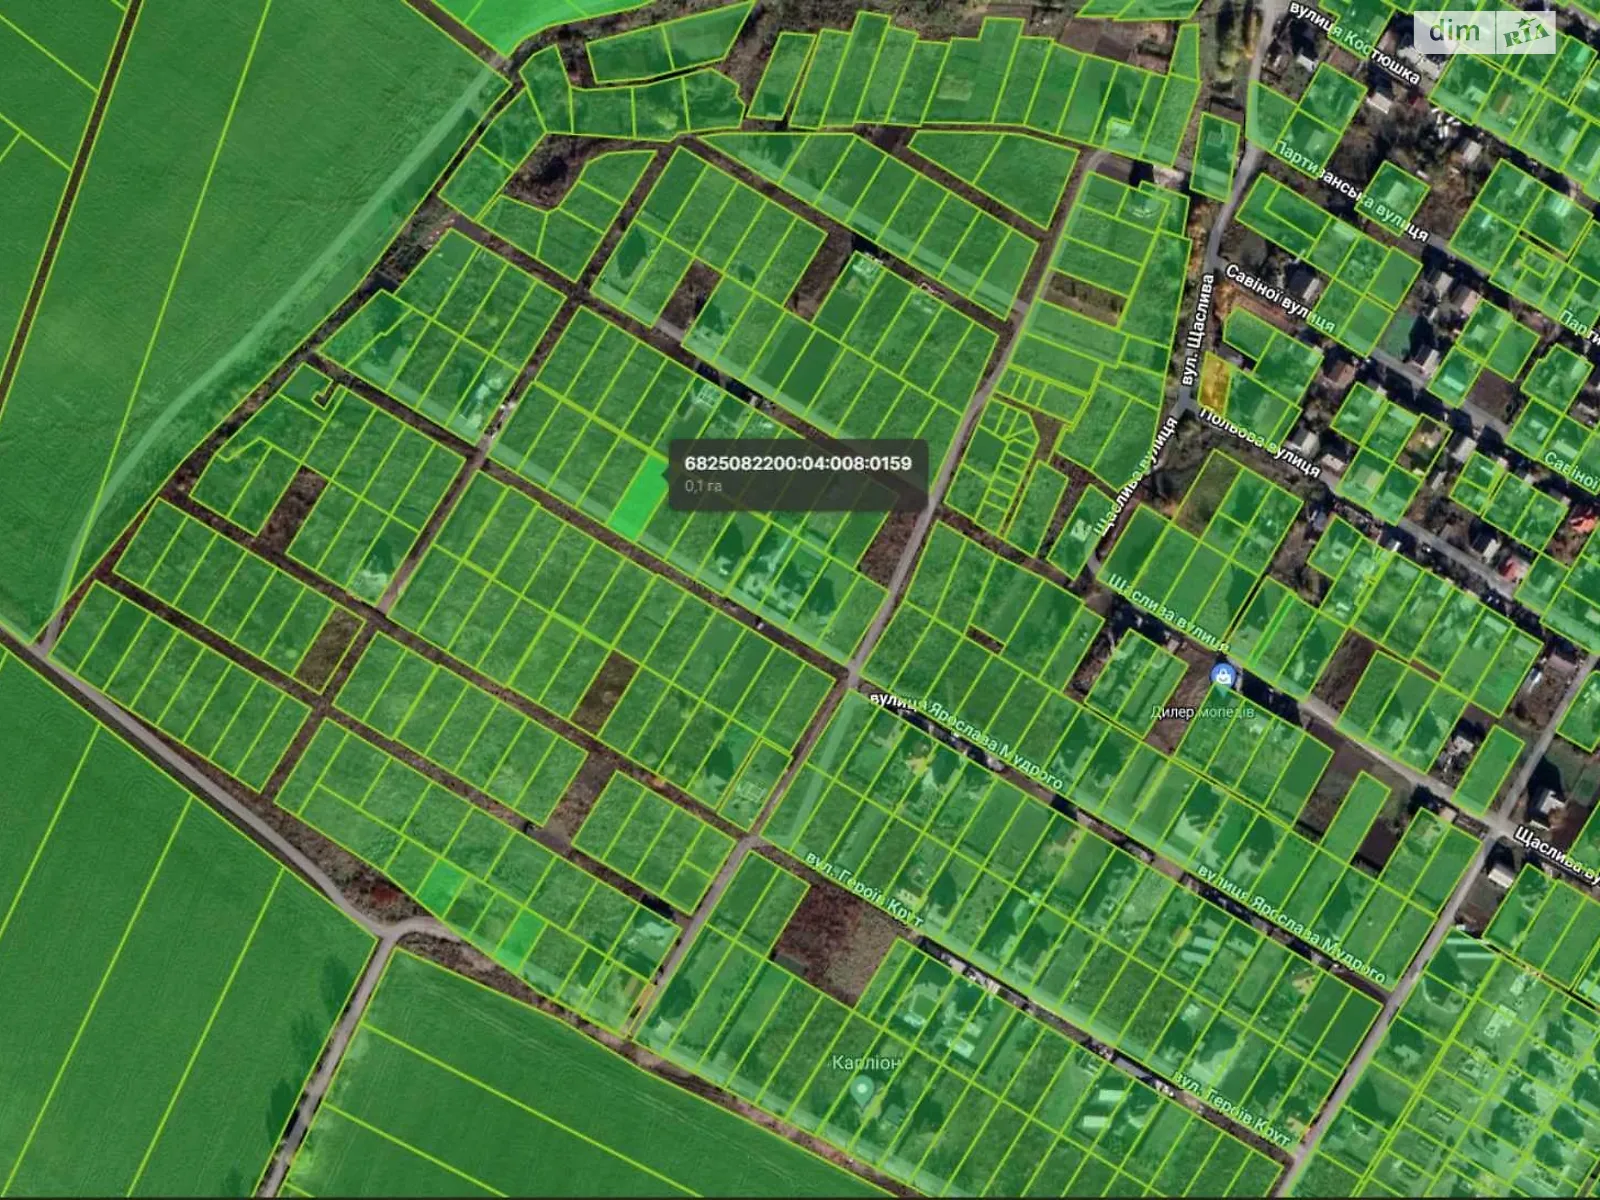1600x1200 pixels.
Task: Click the cadastral number 6825082200:04:008:0159 tooltip
Action: click(x=797, y=474)
